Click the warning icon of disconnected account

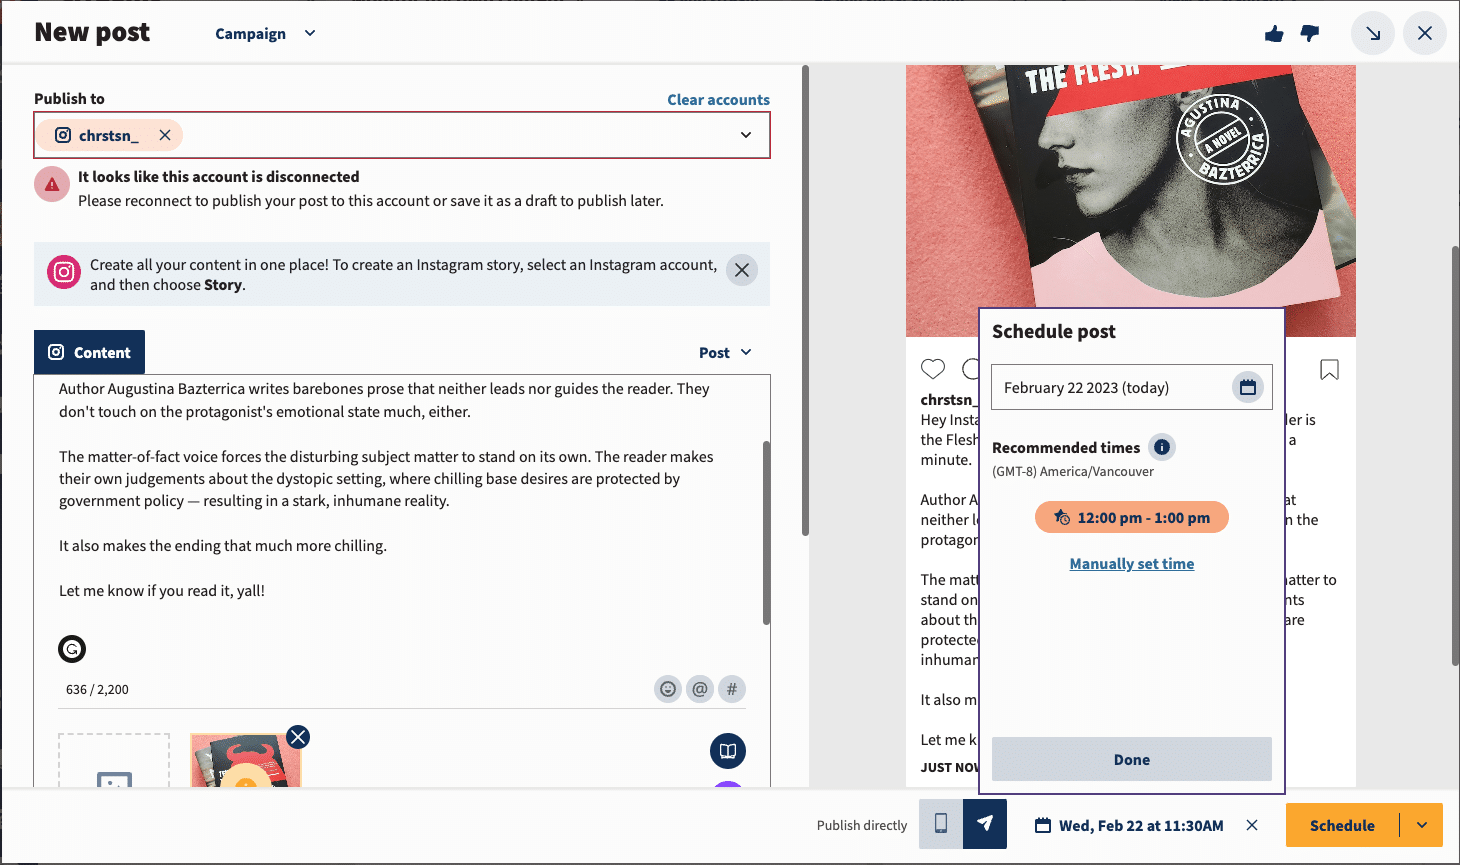(52, 184)
